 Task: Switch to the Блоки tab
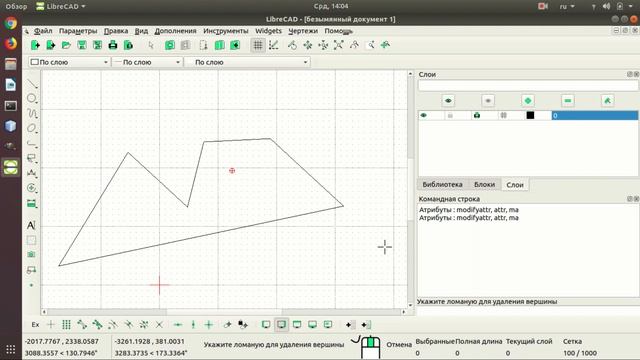pos(484,184)
